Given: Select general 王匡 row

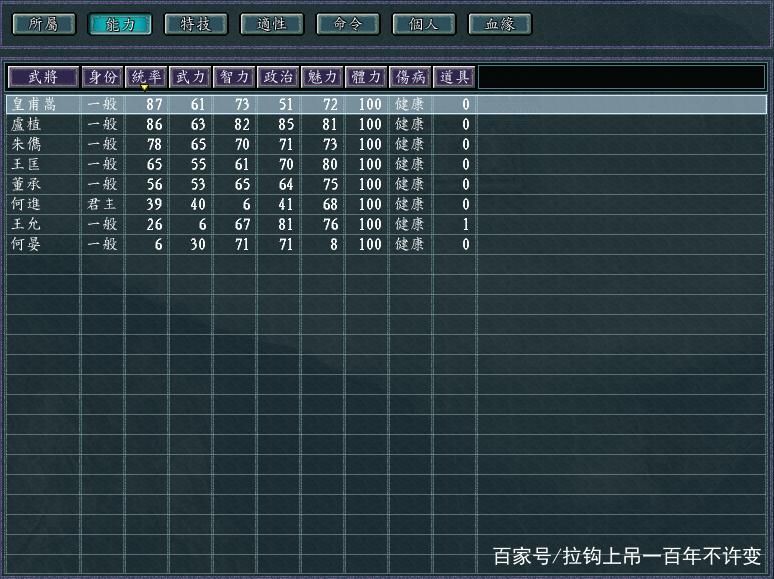Looking at the screenshot, I should tap(387, 164).
